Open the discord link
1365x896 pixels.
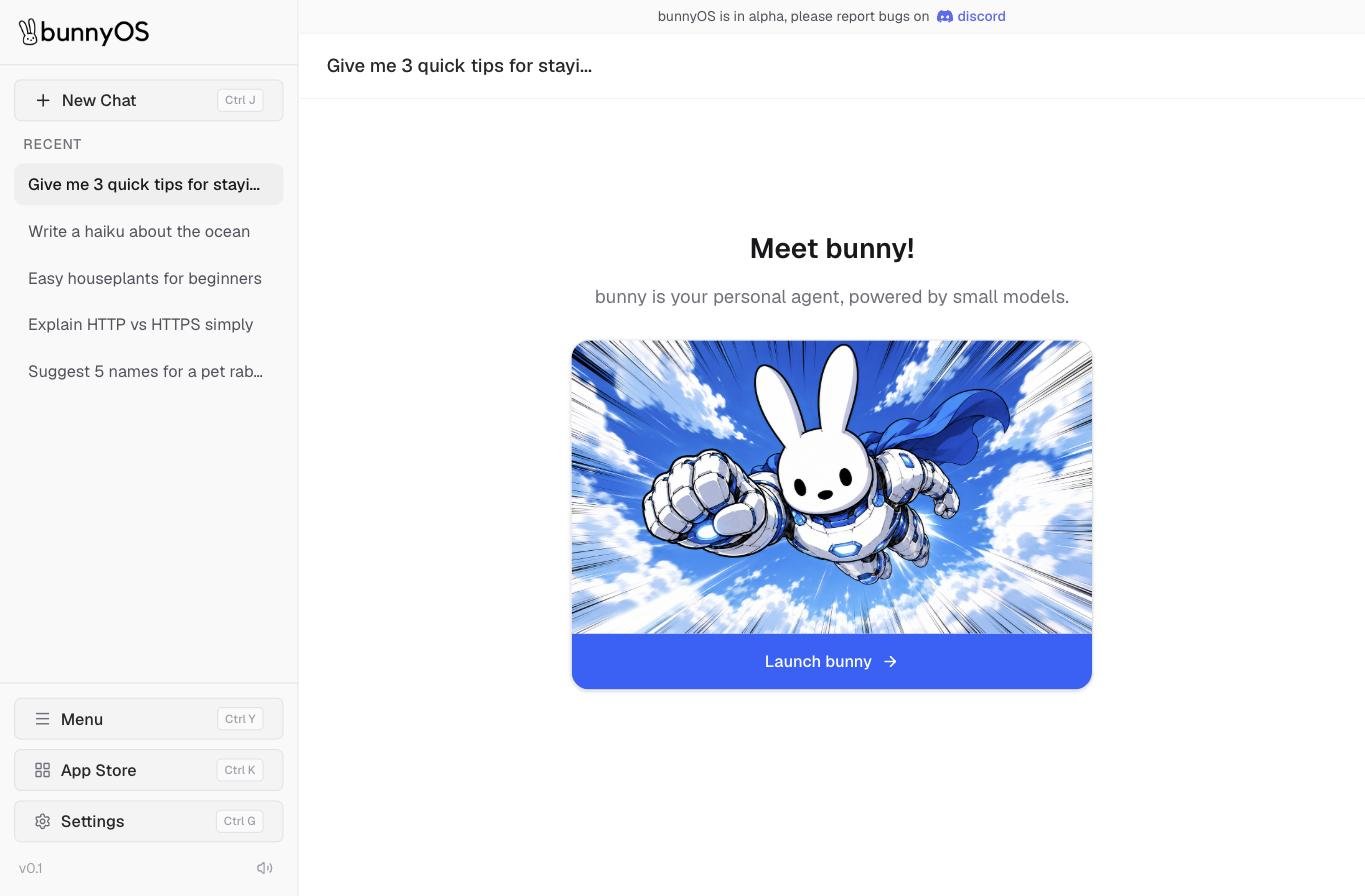tap(971, 16)
